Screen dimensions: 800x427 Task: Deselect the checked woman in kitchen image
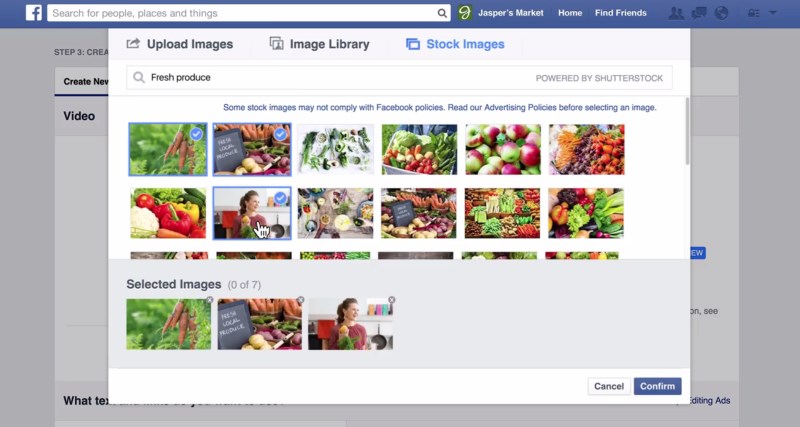pos(280,197)
